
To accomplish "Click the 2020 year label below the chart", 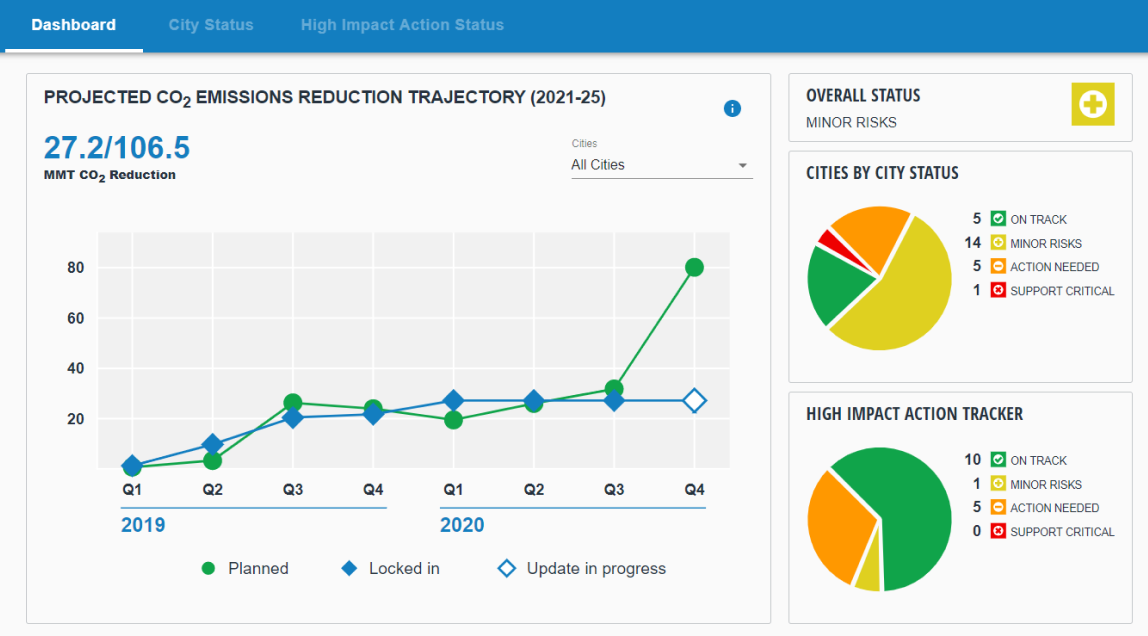I will [x=461, y=525].
